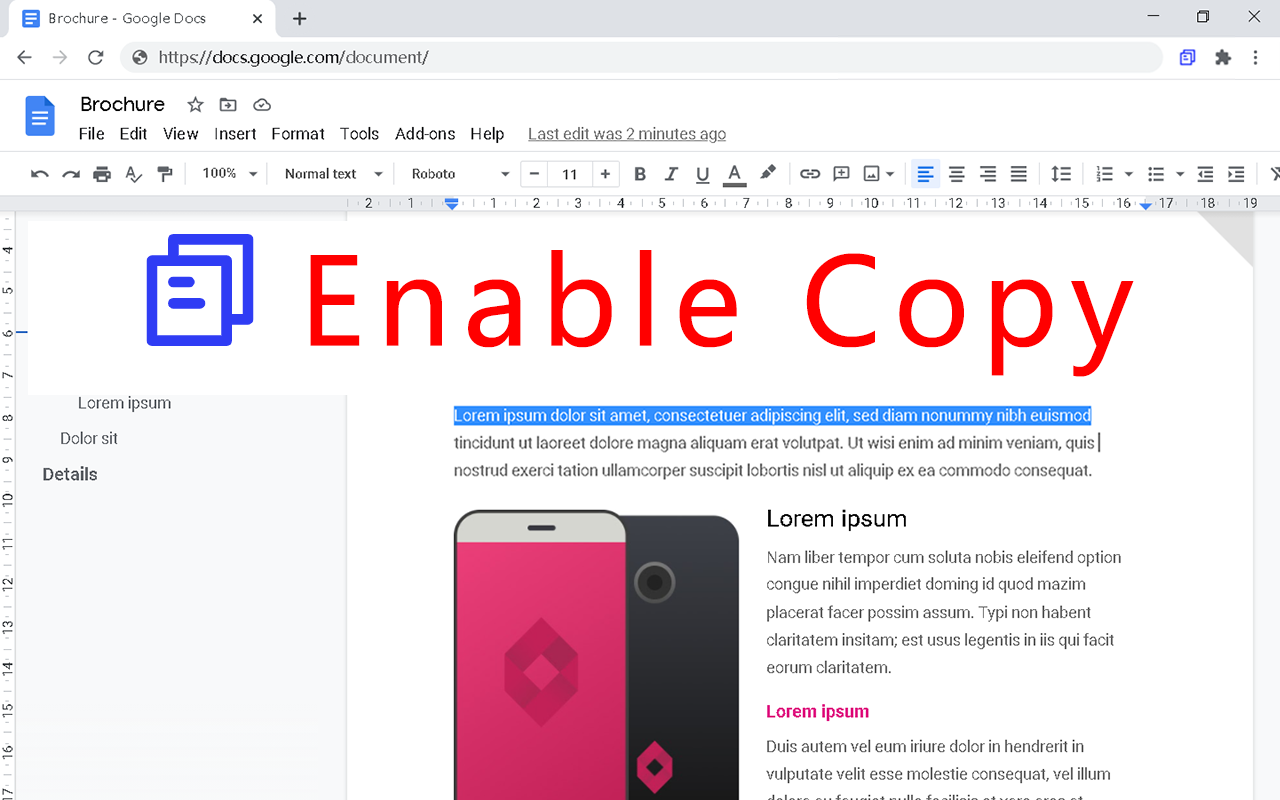Open the Add-ons menu
Viewport: 1280px width, 800px height.
(x=425, y=134)
